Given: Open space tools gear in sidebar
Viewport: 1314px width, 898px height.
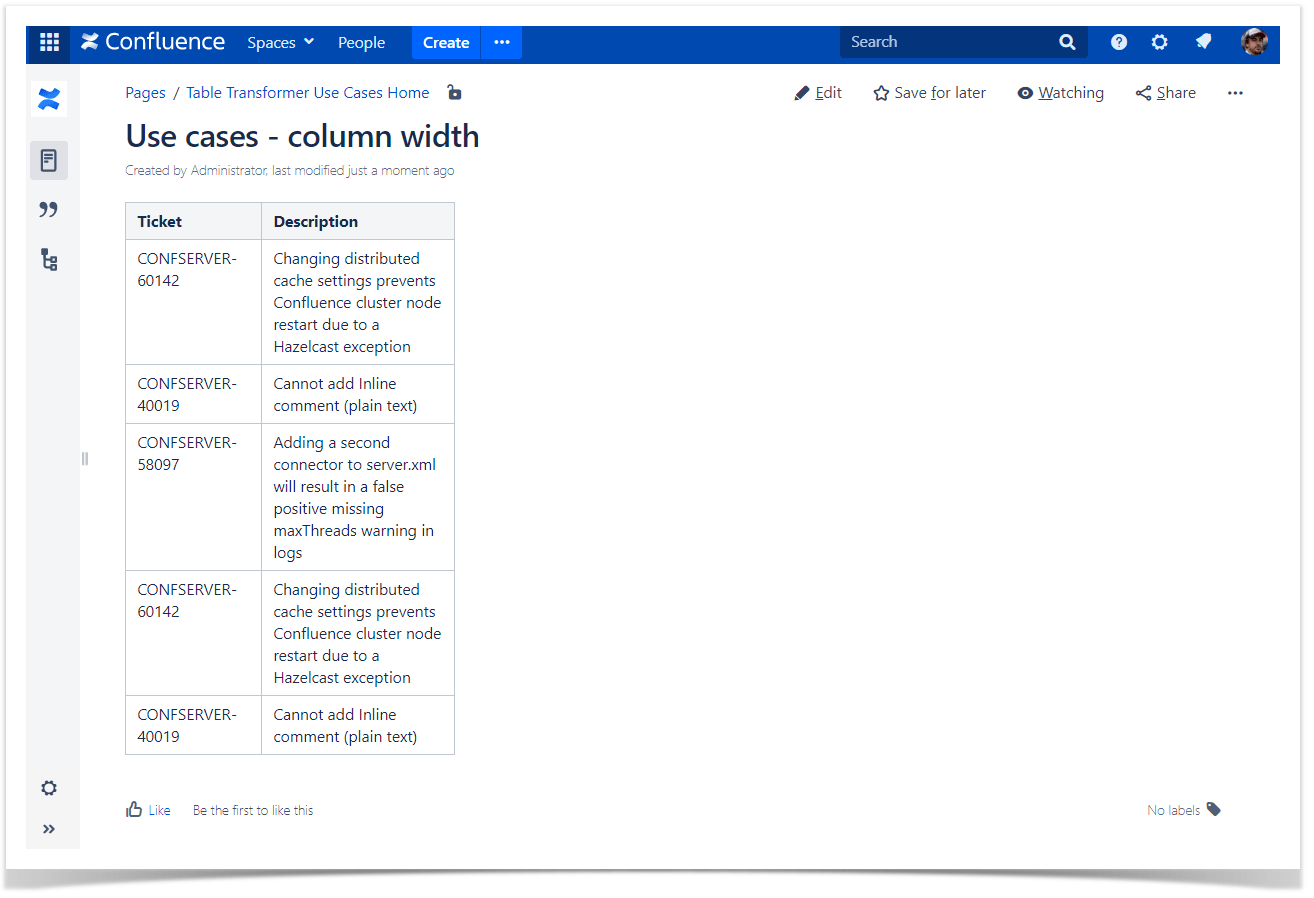Looking at the screenshot, I should click(49, 788).
